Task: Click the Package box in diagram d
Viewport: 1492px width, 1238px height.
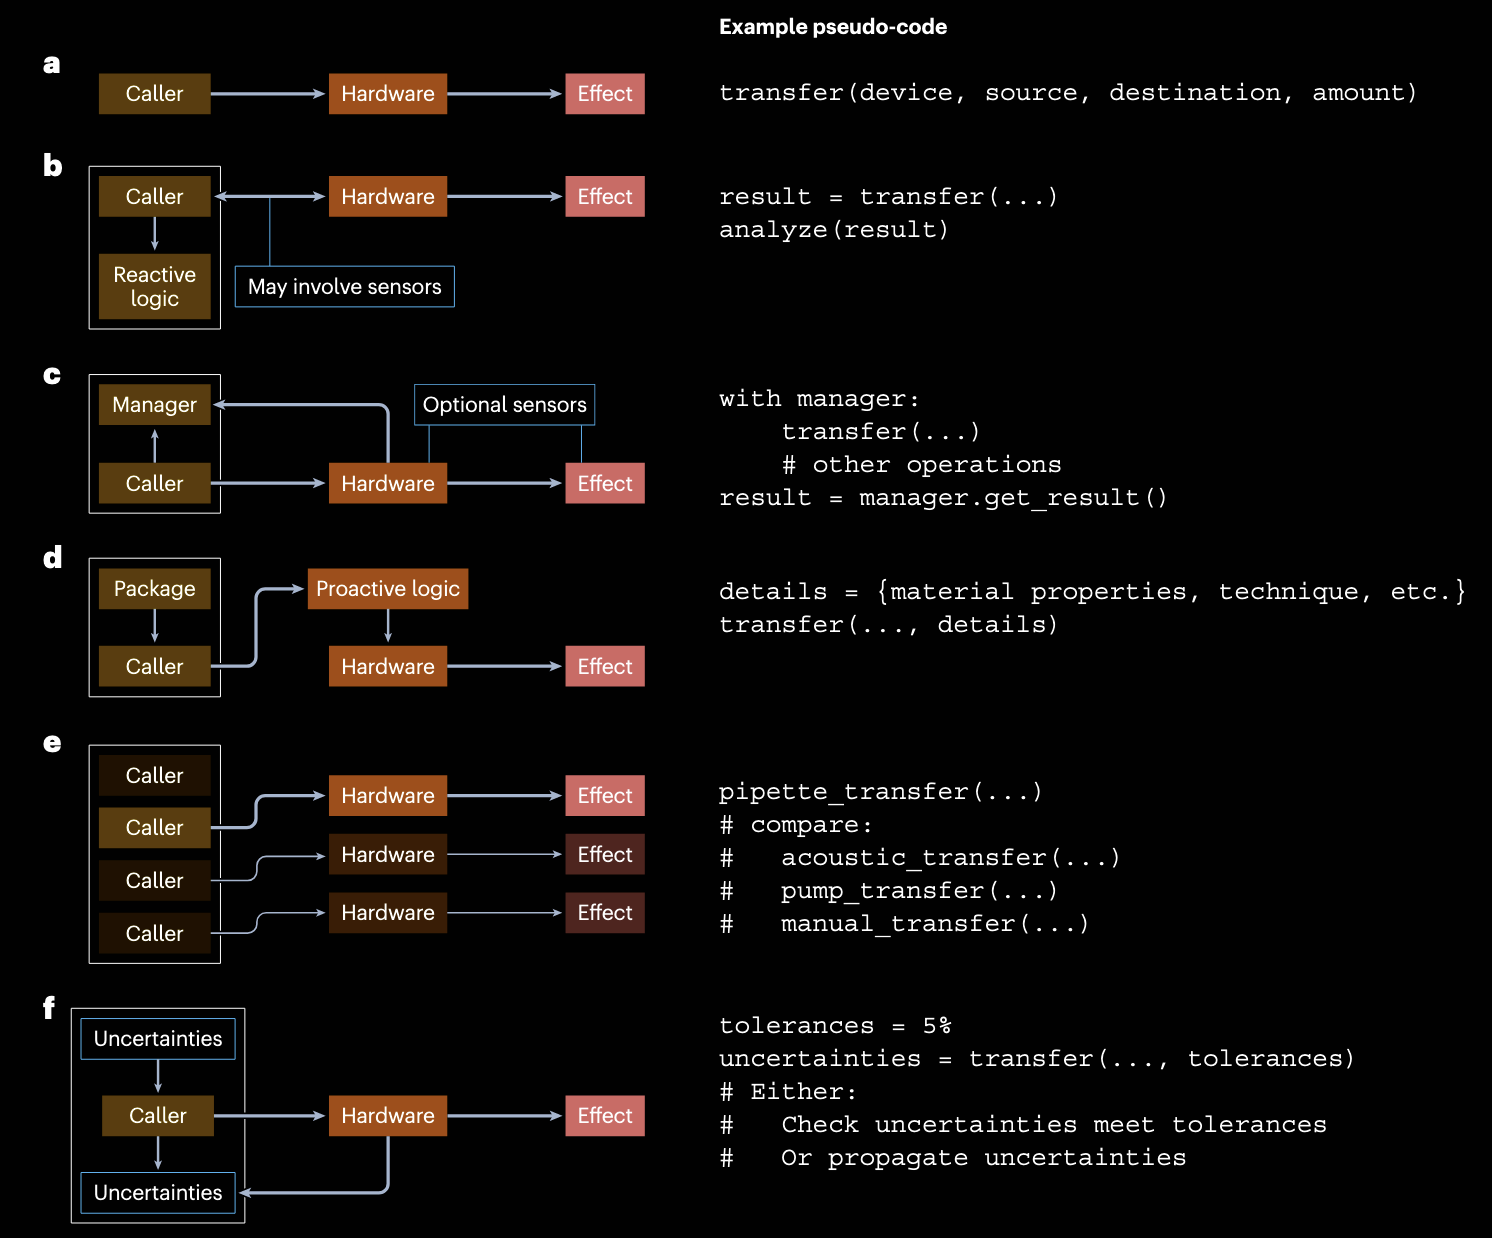Action: (154, 589)
